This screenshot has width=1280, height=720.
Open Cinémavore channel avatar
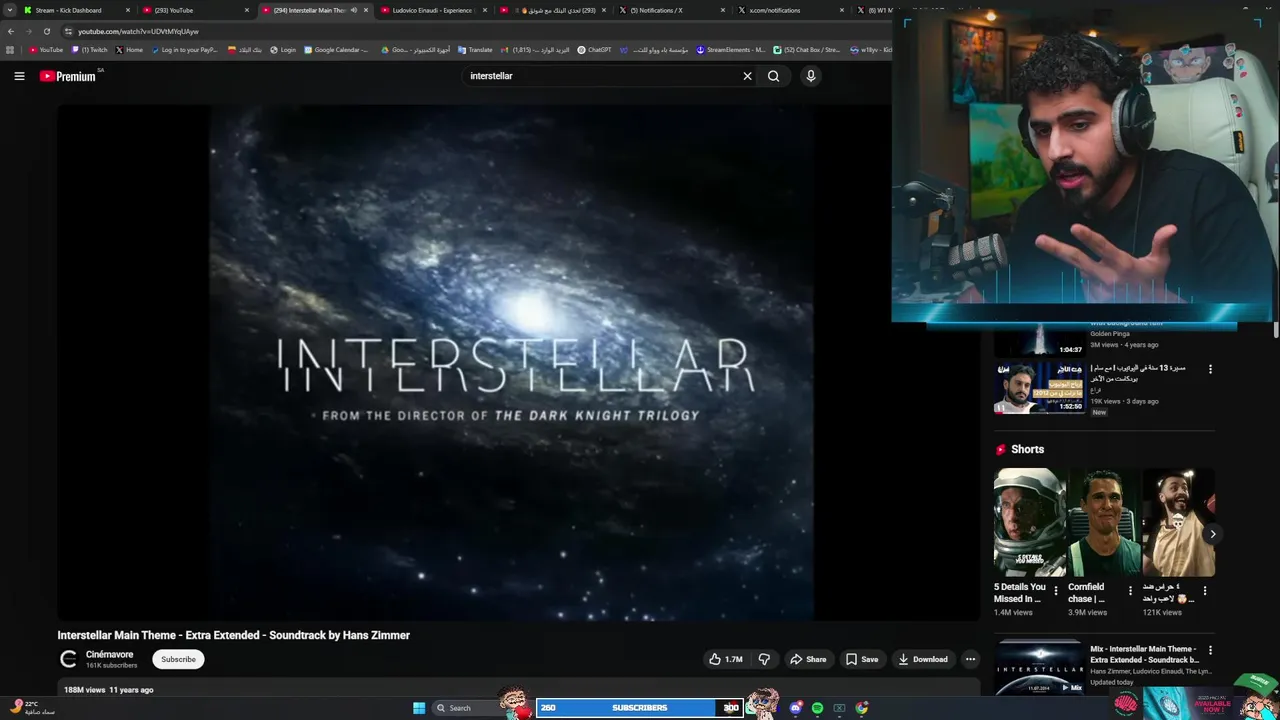point(68,659)
